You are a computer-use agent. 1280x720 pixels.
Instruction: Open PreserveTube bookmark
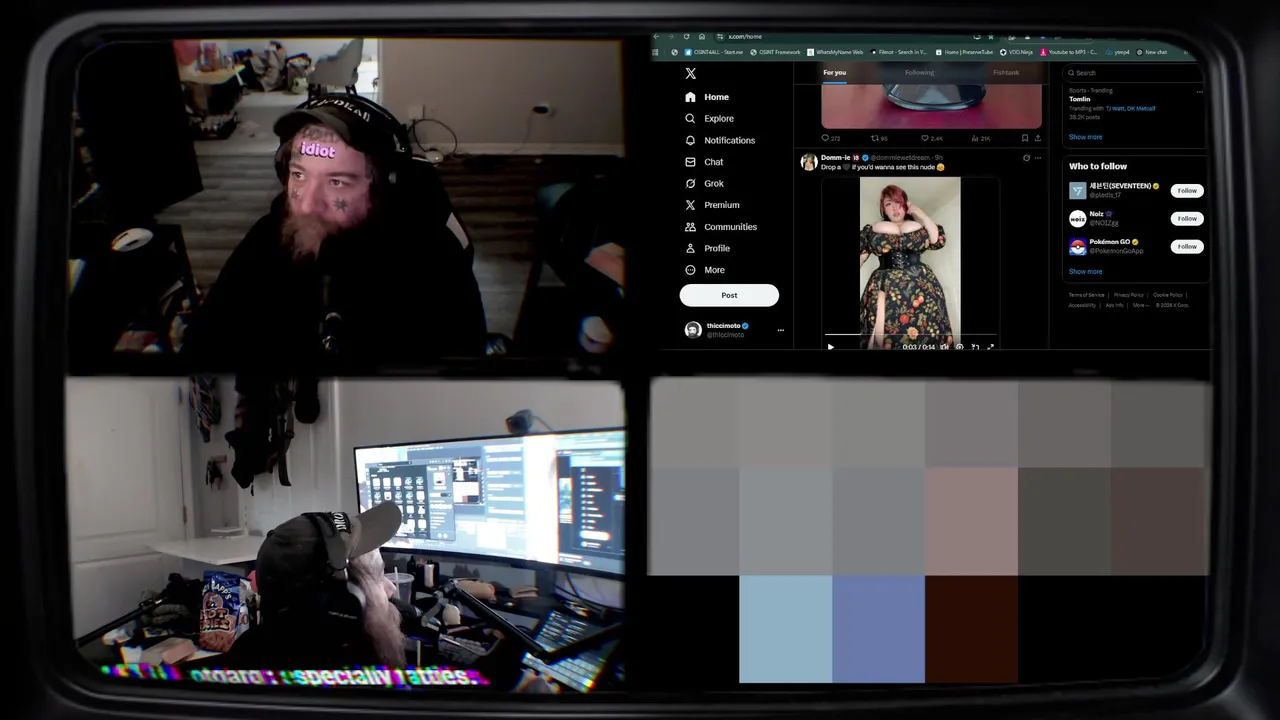pyautogui.click(x=964, y=52)
